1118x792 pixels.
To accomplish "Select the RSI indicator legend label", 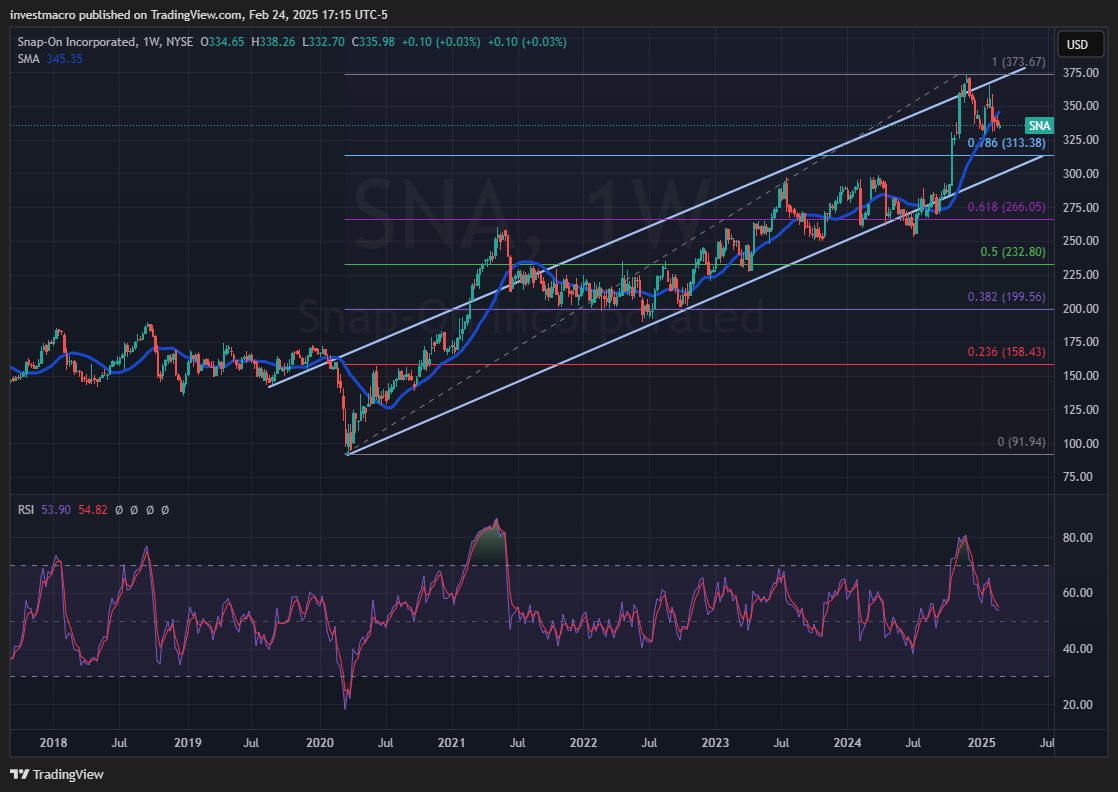I will coord(26,510).
